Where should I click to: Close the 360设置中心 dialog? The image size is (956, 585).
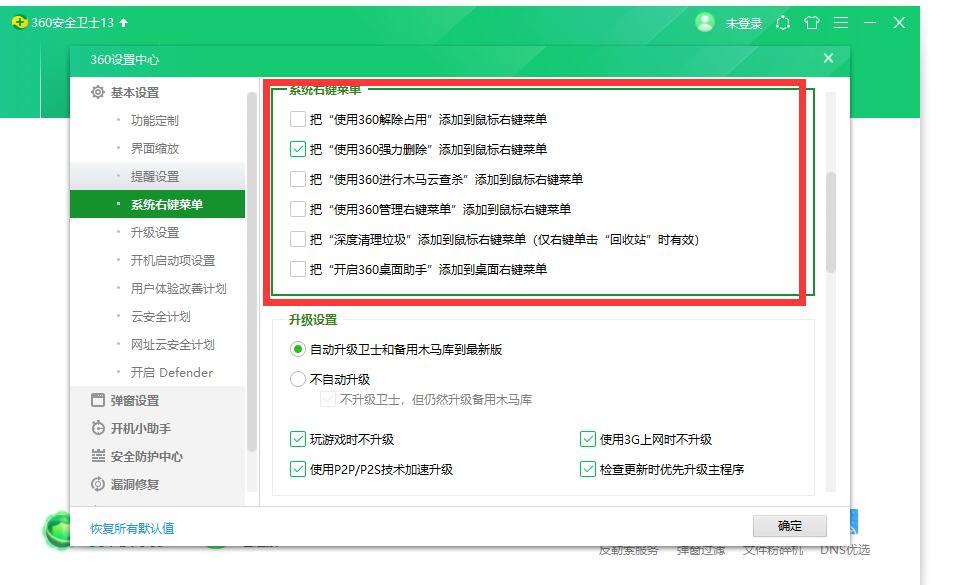tap(828, 58)
